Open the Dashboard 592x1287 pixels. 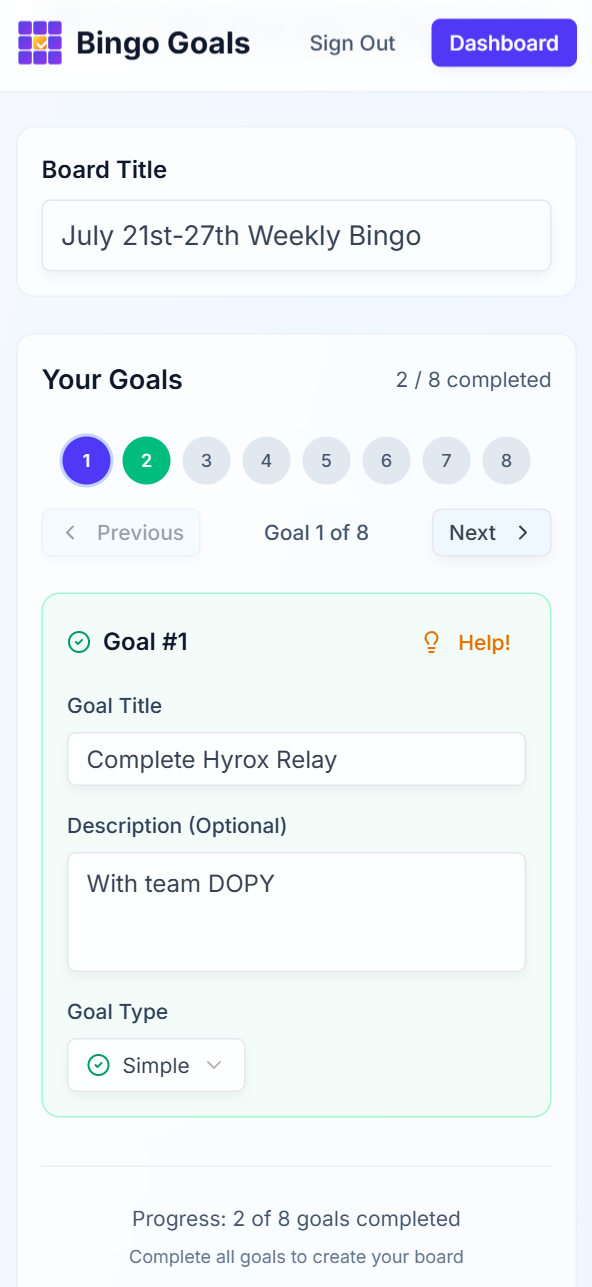tap(504, 43)
